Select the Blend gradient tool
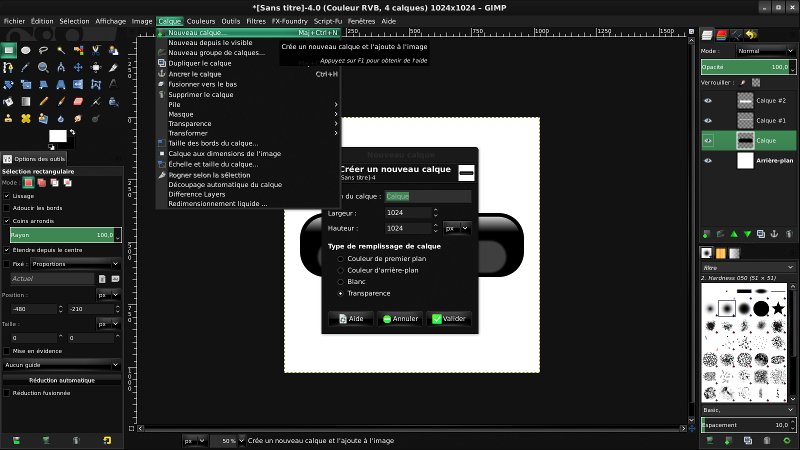 pos(26,102)
